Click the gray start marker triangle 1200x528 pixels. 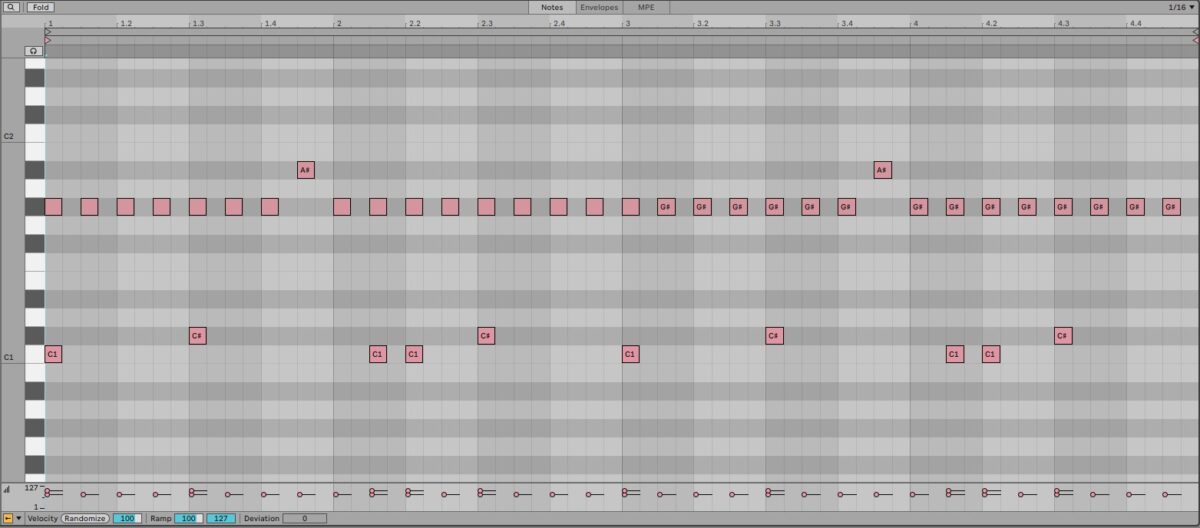tap(48, 32)
